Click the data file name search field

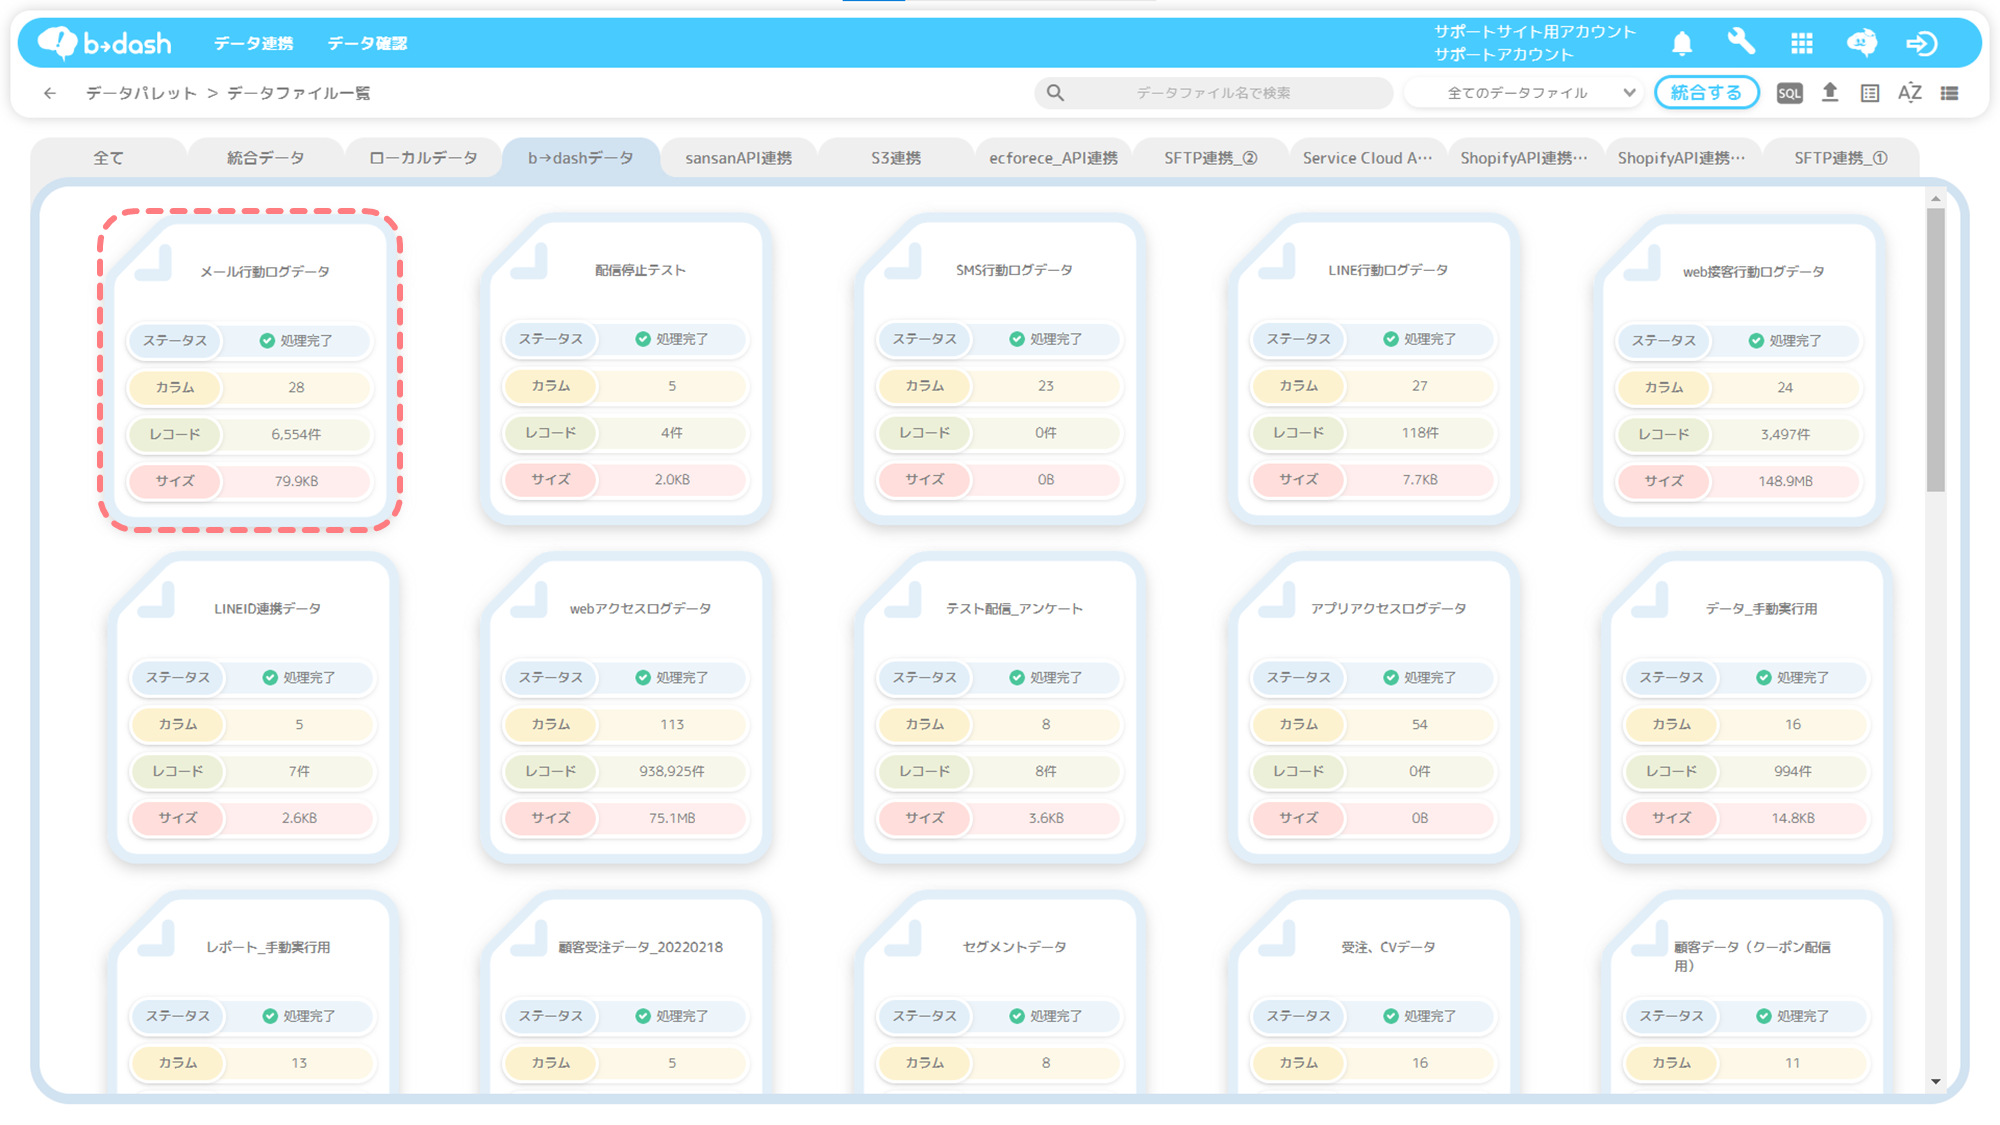click(1213, 93)
